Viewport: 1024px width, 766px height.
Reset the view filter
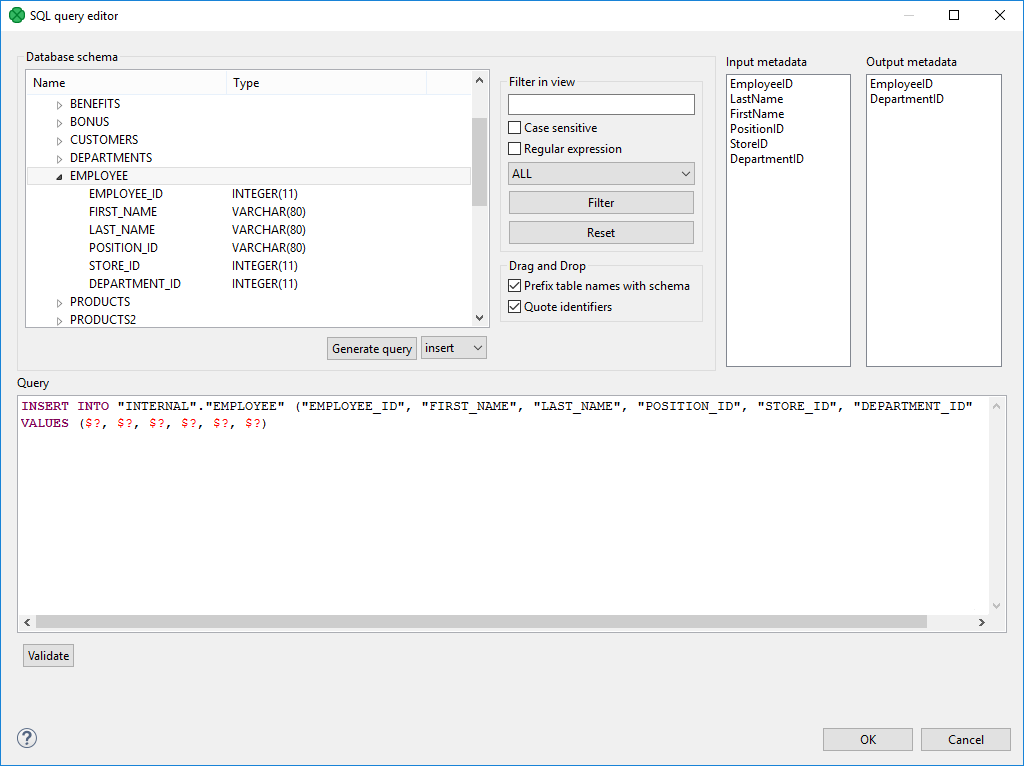[x=600, y=232]
